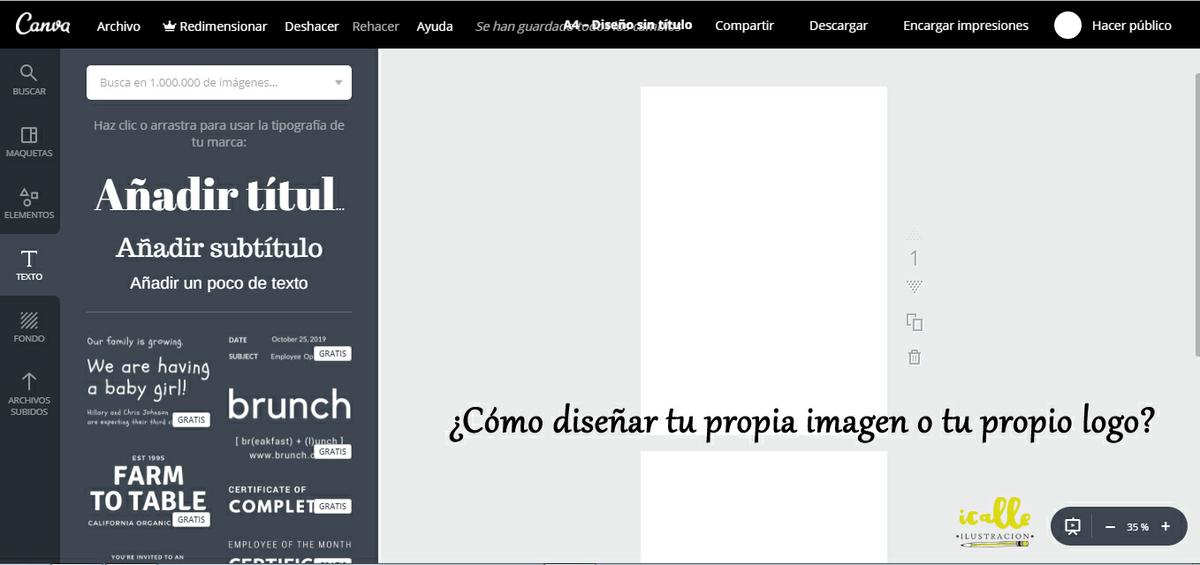Select the brunch text template
Screen dimensions: 1200x565
[289, 423]
